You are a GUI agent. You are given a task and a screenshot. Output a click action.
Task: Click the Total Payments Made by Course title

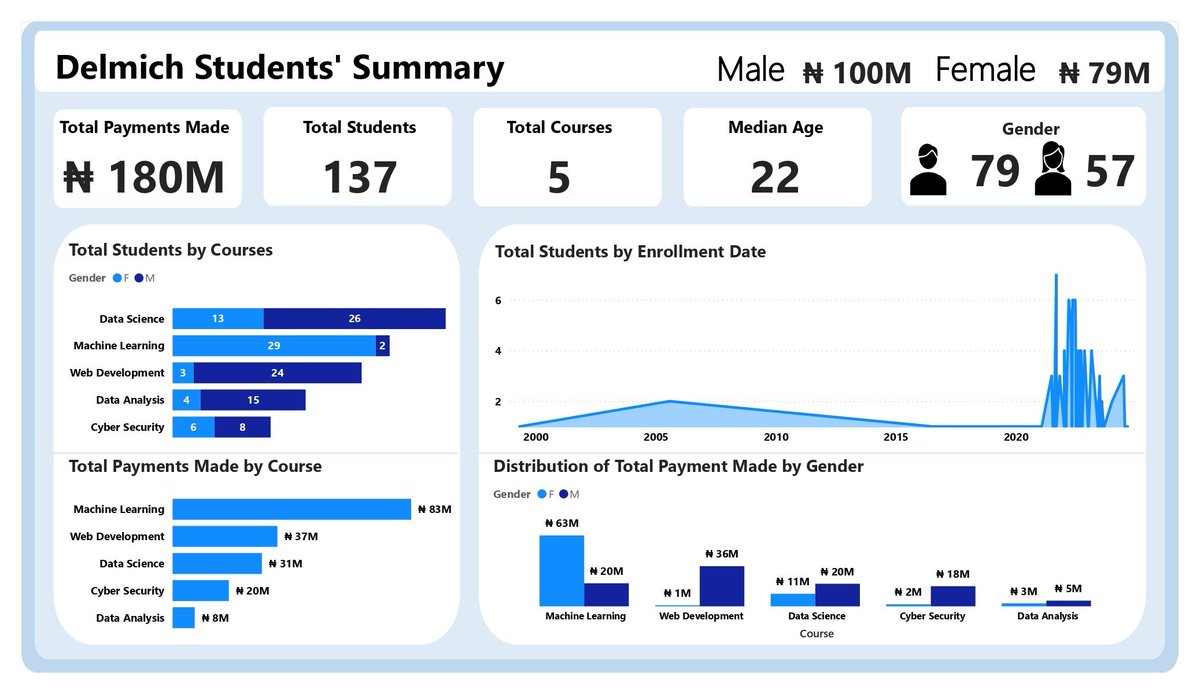point(195,466)
